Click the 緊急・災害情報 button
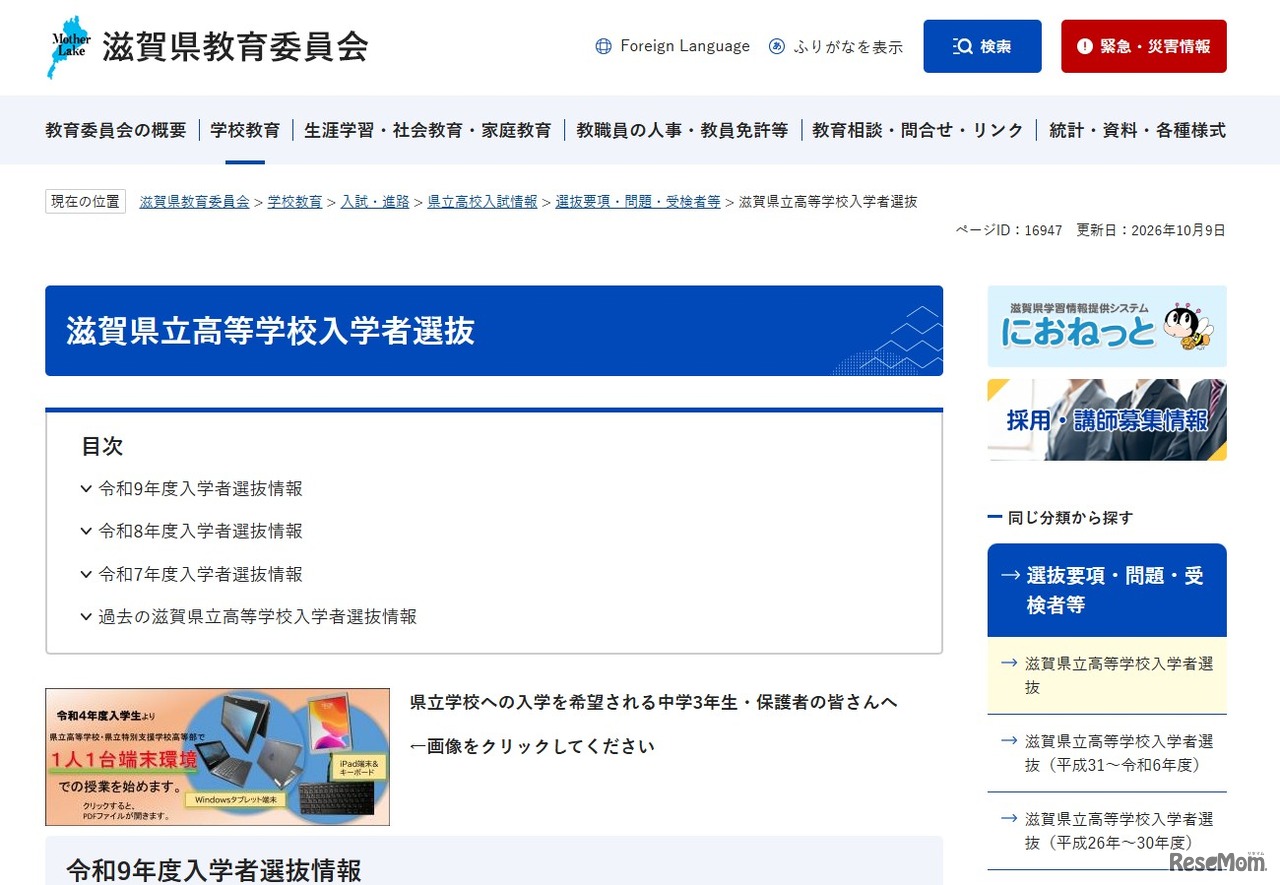The image size is (1280, 885). tap(1144, 46)
